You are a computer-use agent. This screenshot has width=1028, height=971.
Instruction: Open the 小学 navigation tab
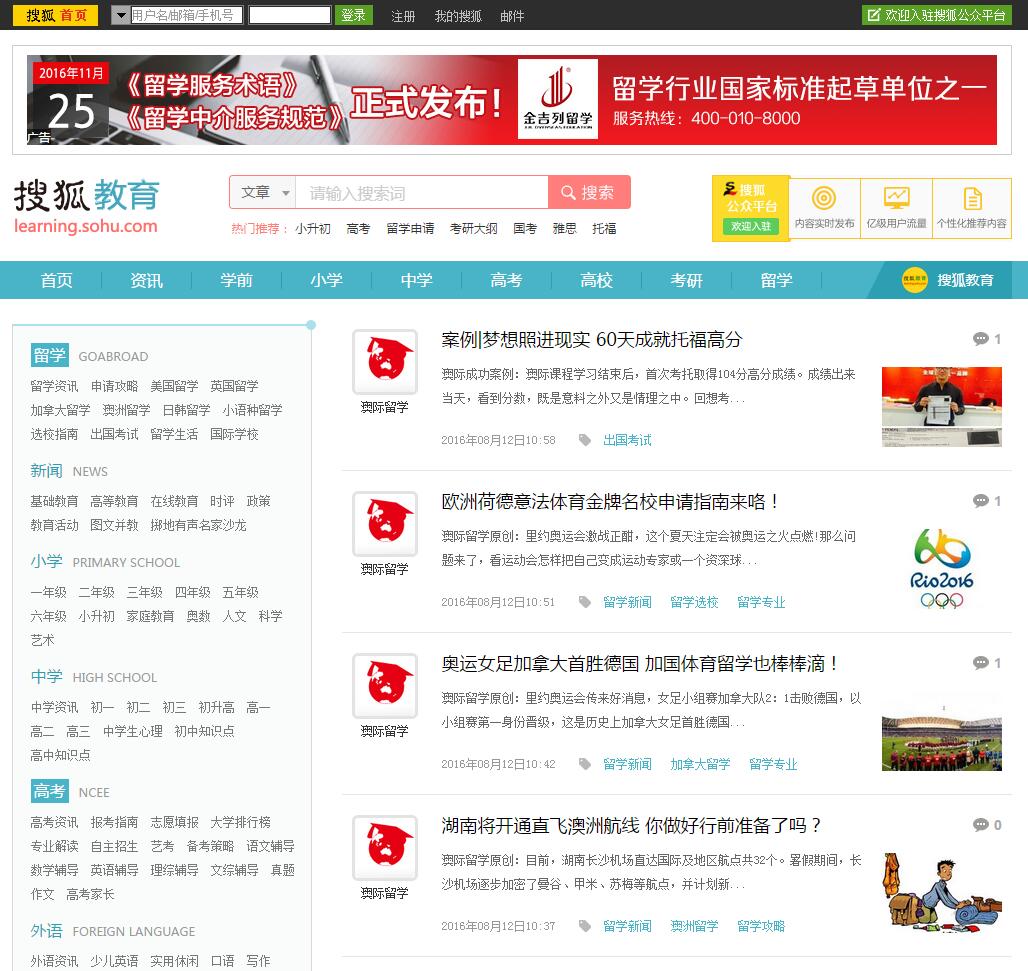pos(326,281)
